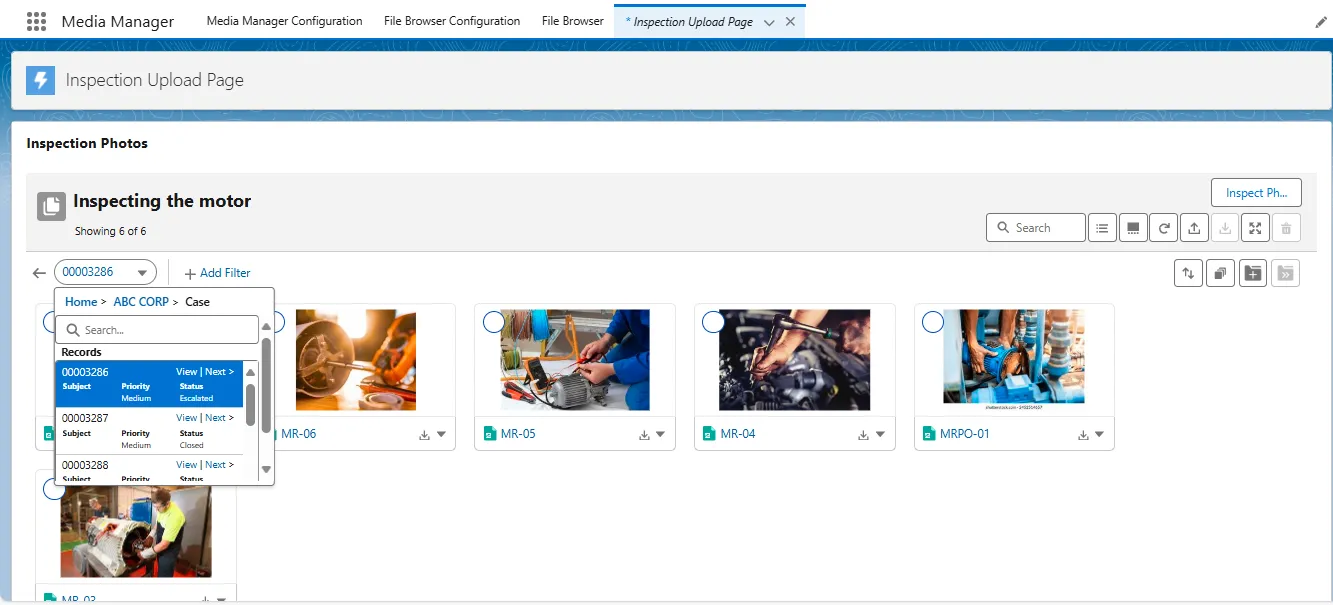Image resolution: width=1333 pixels, height=605 pixels.
Task: Select the MRPO-01 photo checkbox circle
Action: [x=932, y=322]
